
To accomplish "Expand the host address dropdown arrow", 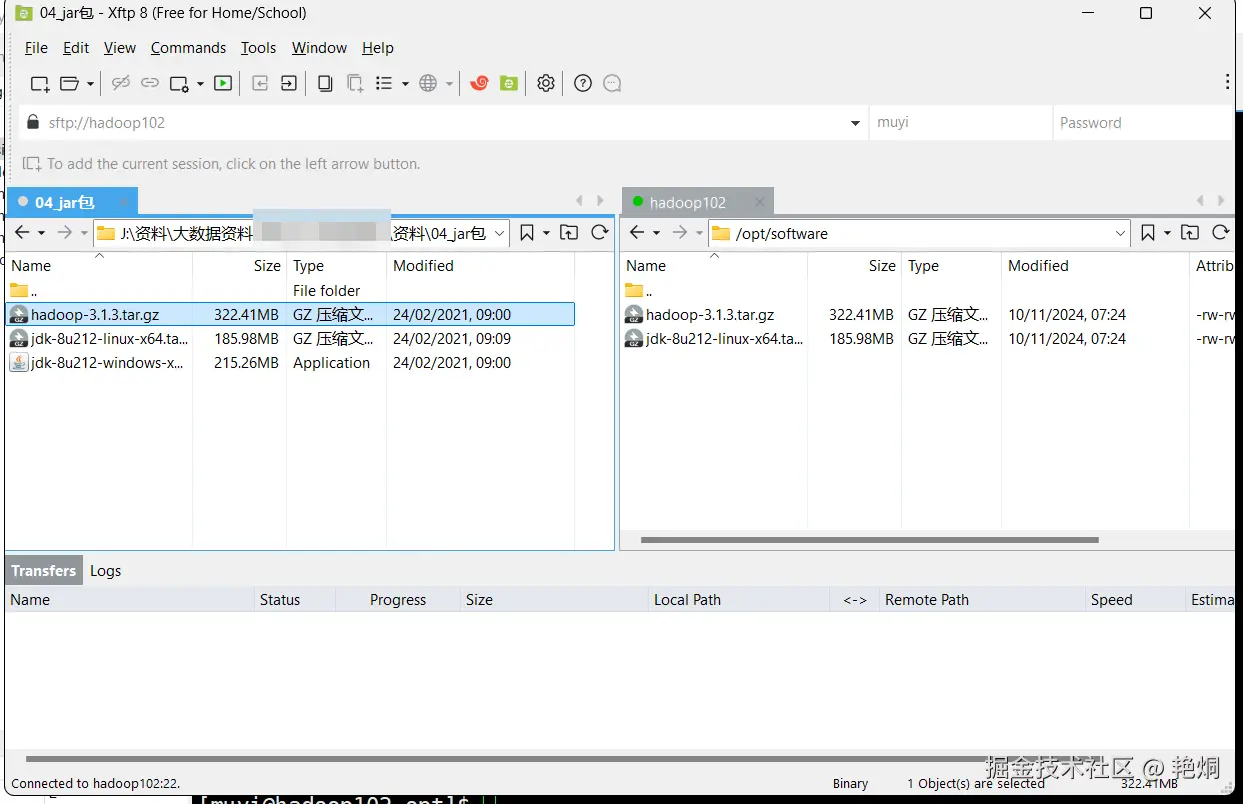I will (856, 123).
